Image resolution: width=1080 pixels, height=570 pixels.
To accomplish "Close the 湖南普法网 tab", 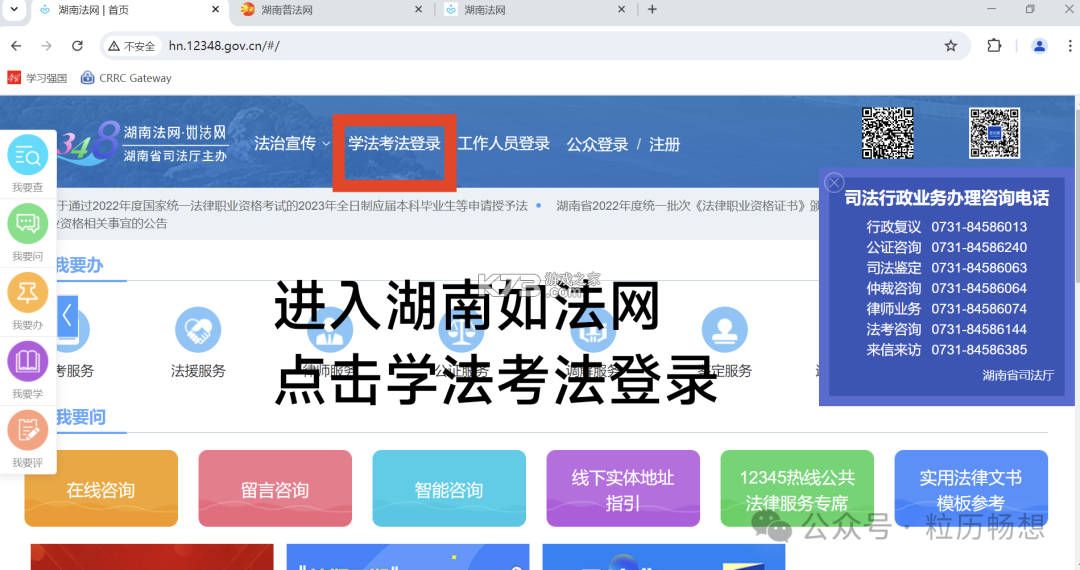I will click(x=418, y=10).
